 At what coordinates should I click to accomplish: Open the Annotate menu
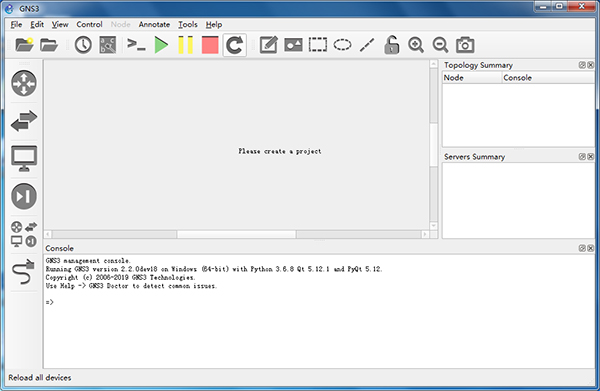click(x=154, y=24)
